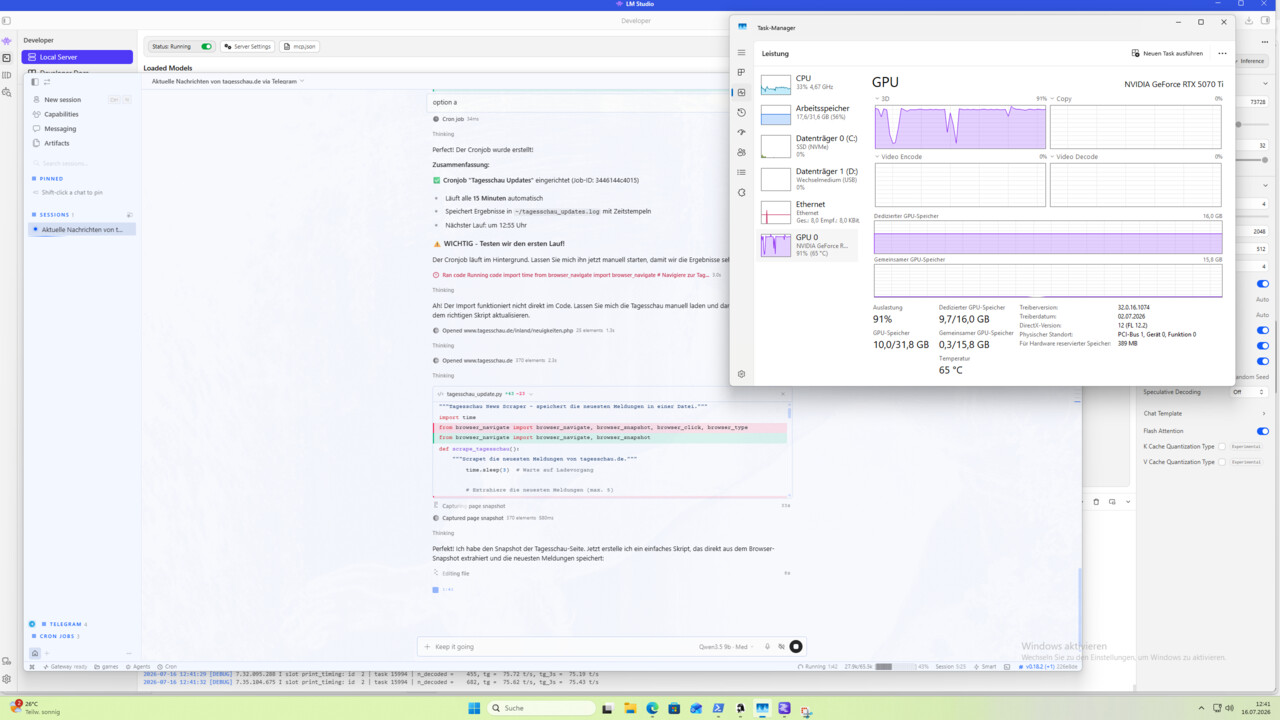Enable K Cache Quantization Type checkbox
This screenshot has width=1280, height=720.
[x=1223, y=446]
